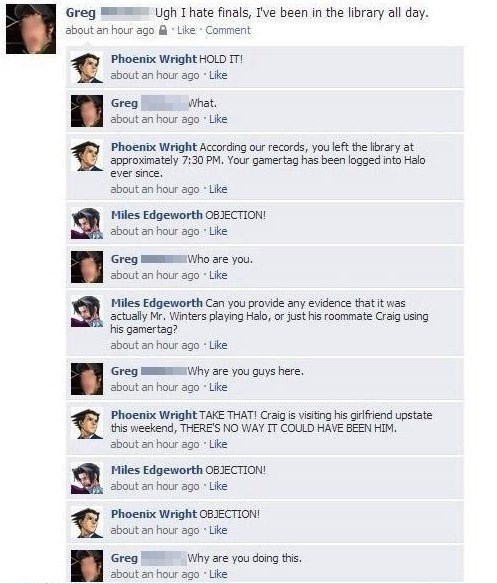
Task: Click Greg's avatar beside 'Why are you doing this.'
Action: [87, 566]
